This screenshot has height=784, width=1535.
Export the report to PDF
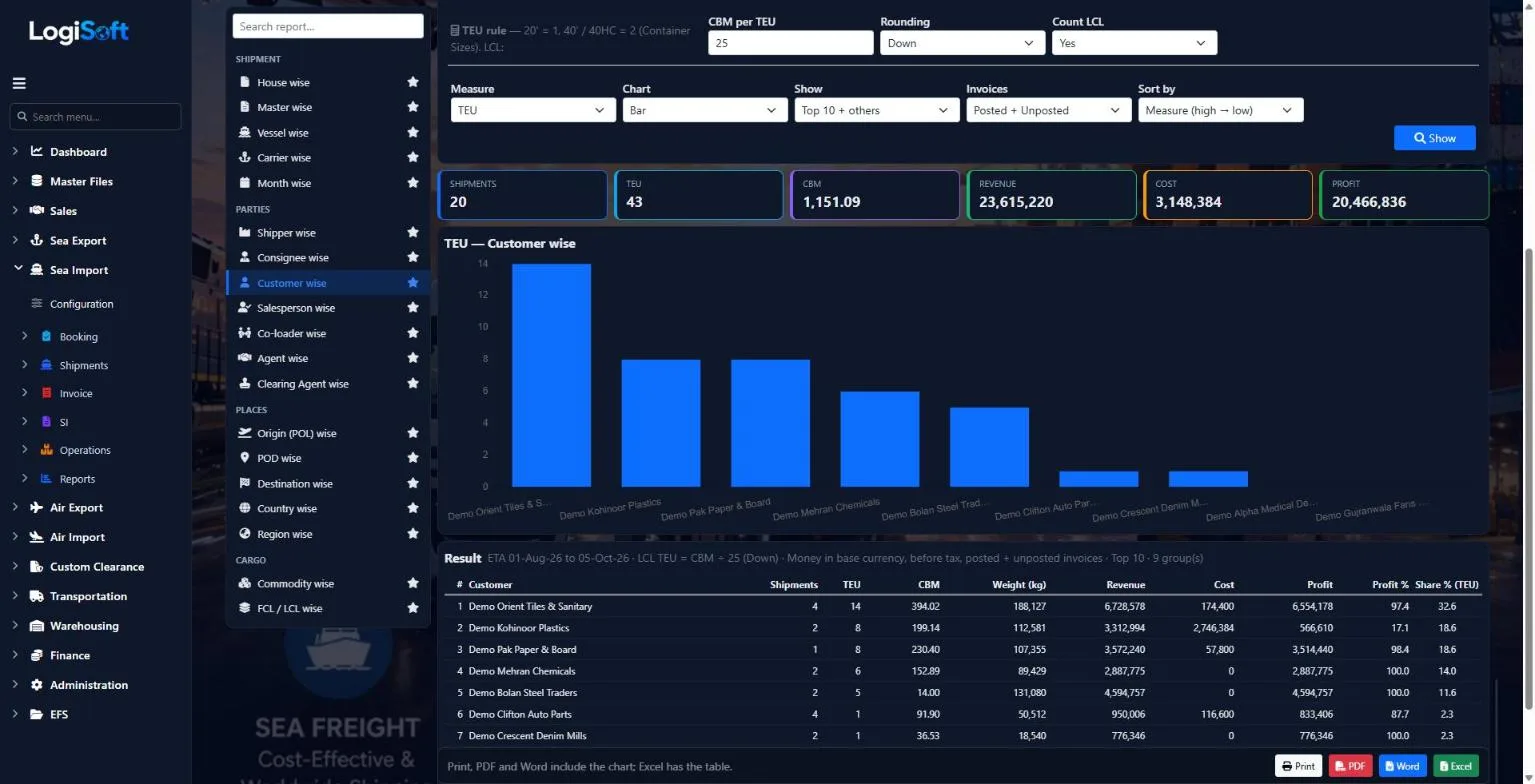(x=1350, y=766)
